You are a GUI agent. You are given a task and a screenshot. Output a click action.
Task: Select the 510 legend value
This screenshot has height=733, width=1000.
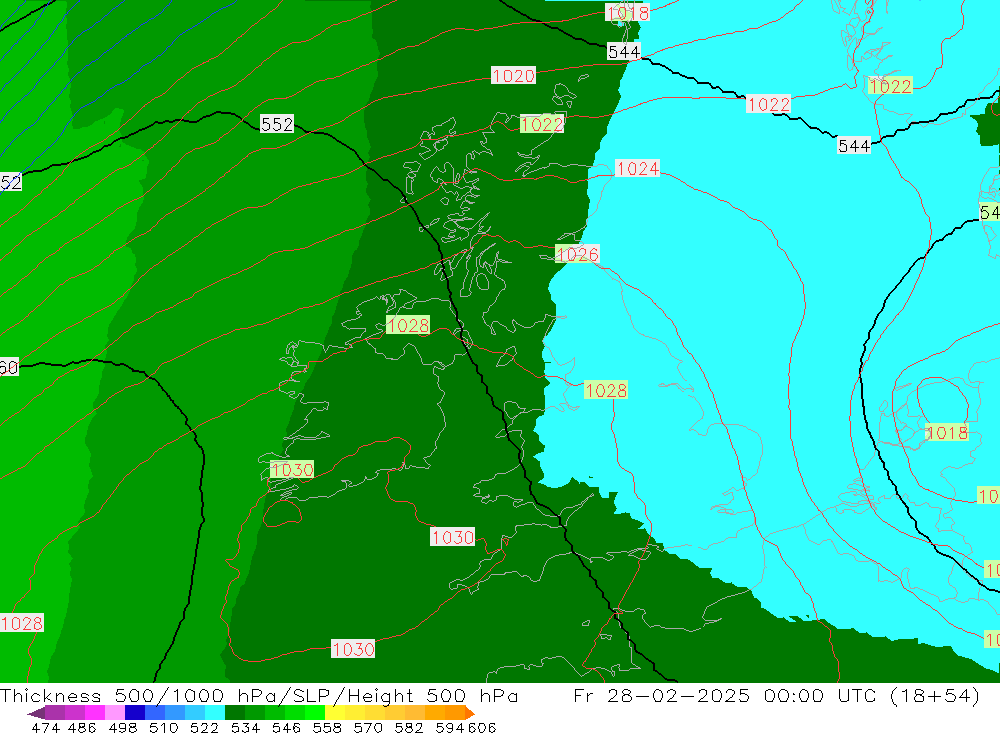click(x=164, y=728)
